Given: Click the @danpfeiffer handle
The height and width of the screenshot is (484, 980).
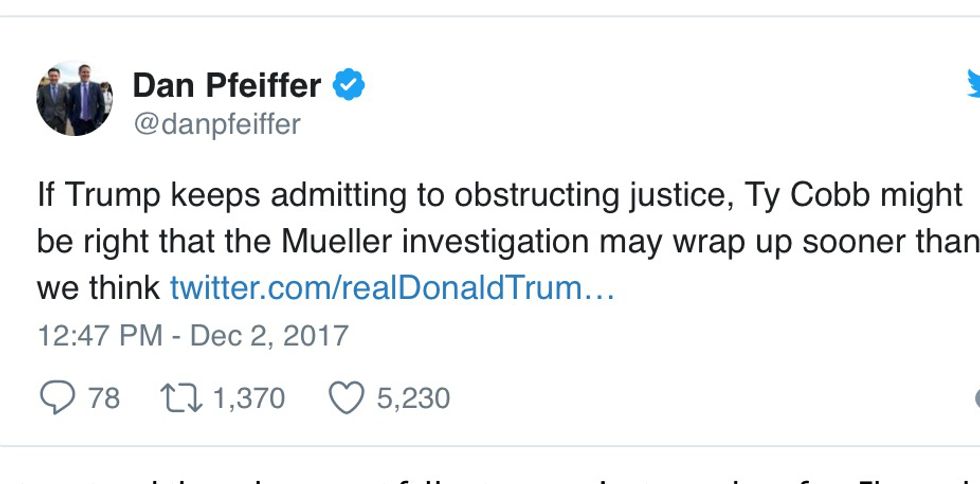Looking at the screenshot, I should [216, 124].
